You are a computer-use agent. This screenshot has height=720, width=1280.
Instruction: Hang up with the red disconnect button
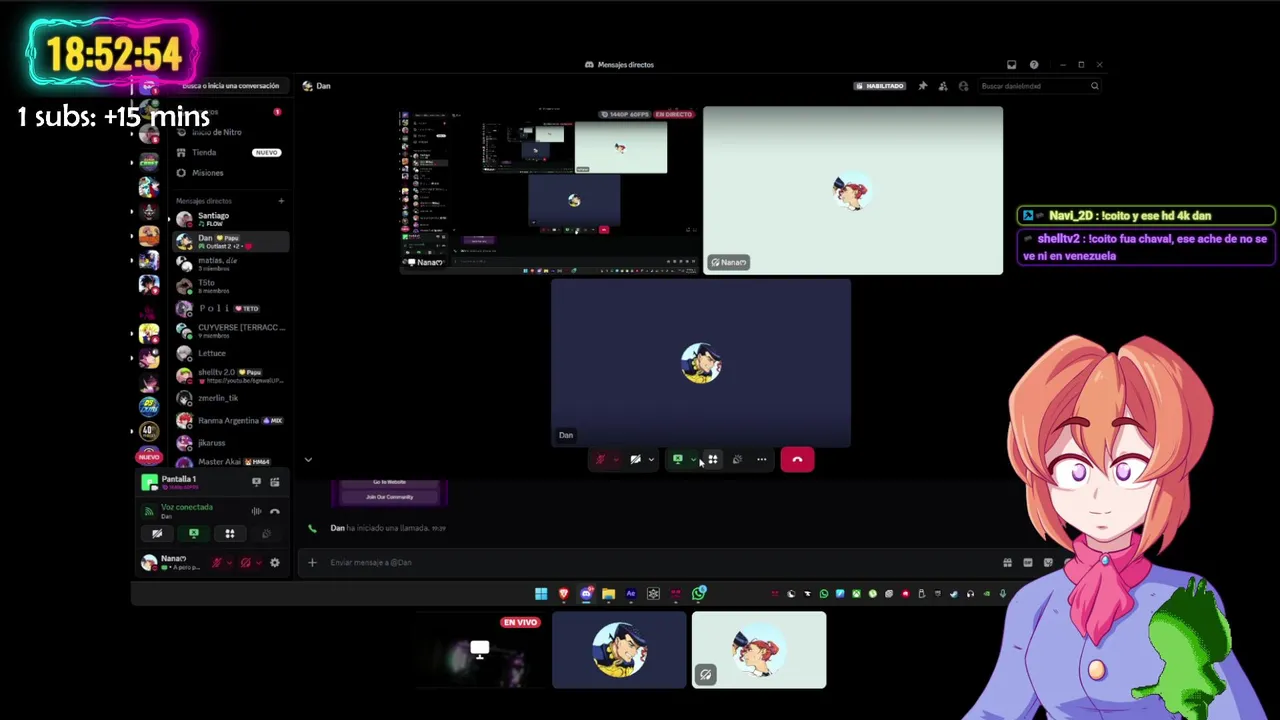(797, 460)
